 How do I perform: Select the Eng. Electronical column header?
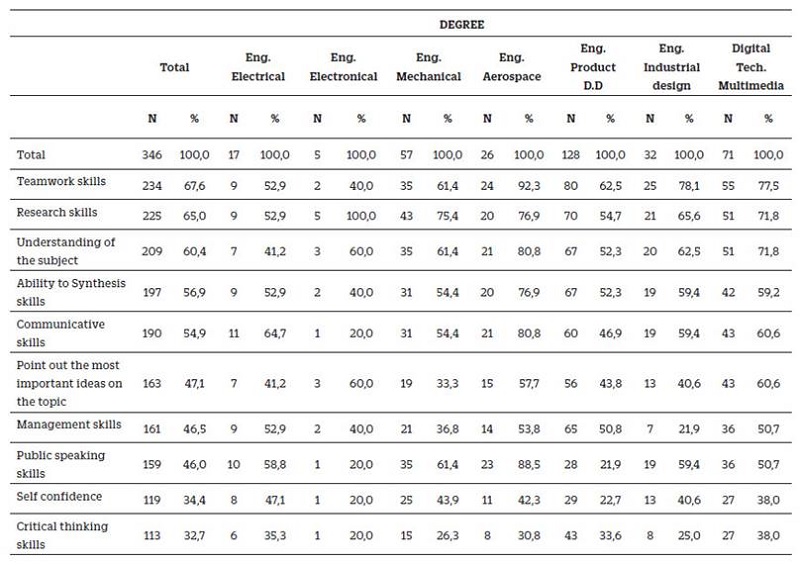click(343, 68)
